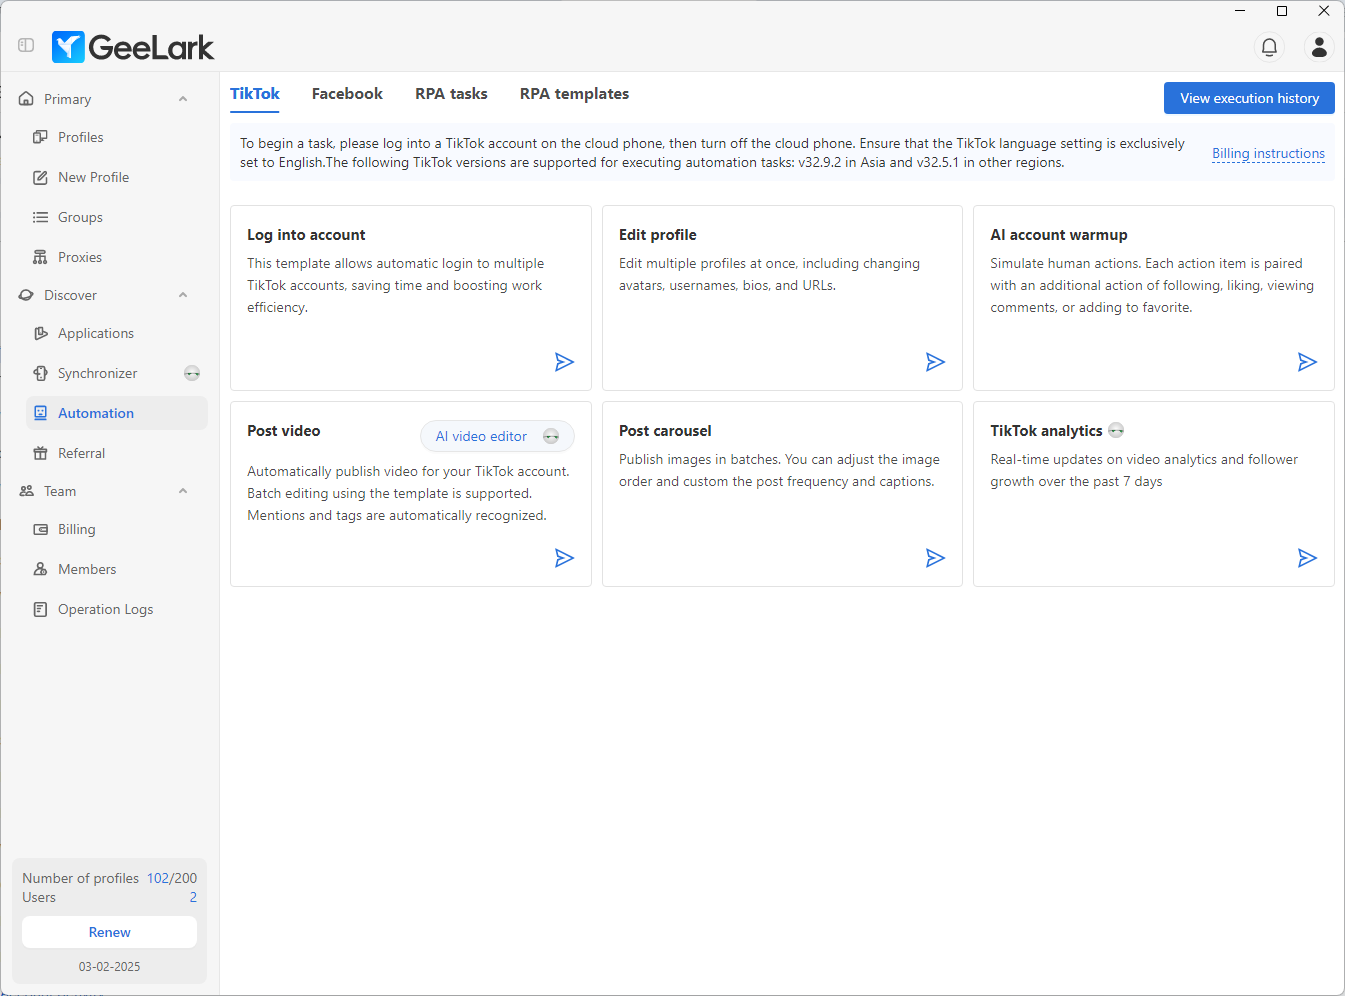Click the Log into account card title
The height and width of the screenshot is (996, 1345).
click(306, 234)
